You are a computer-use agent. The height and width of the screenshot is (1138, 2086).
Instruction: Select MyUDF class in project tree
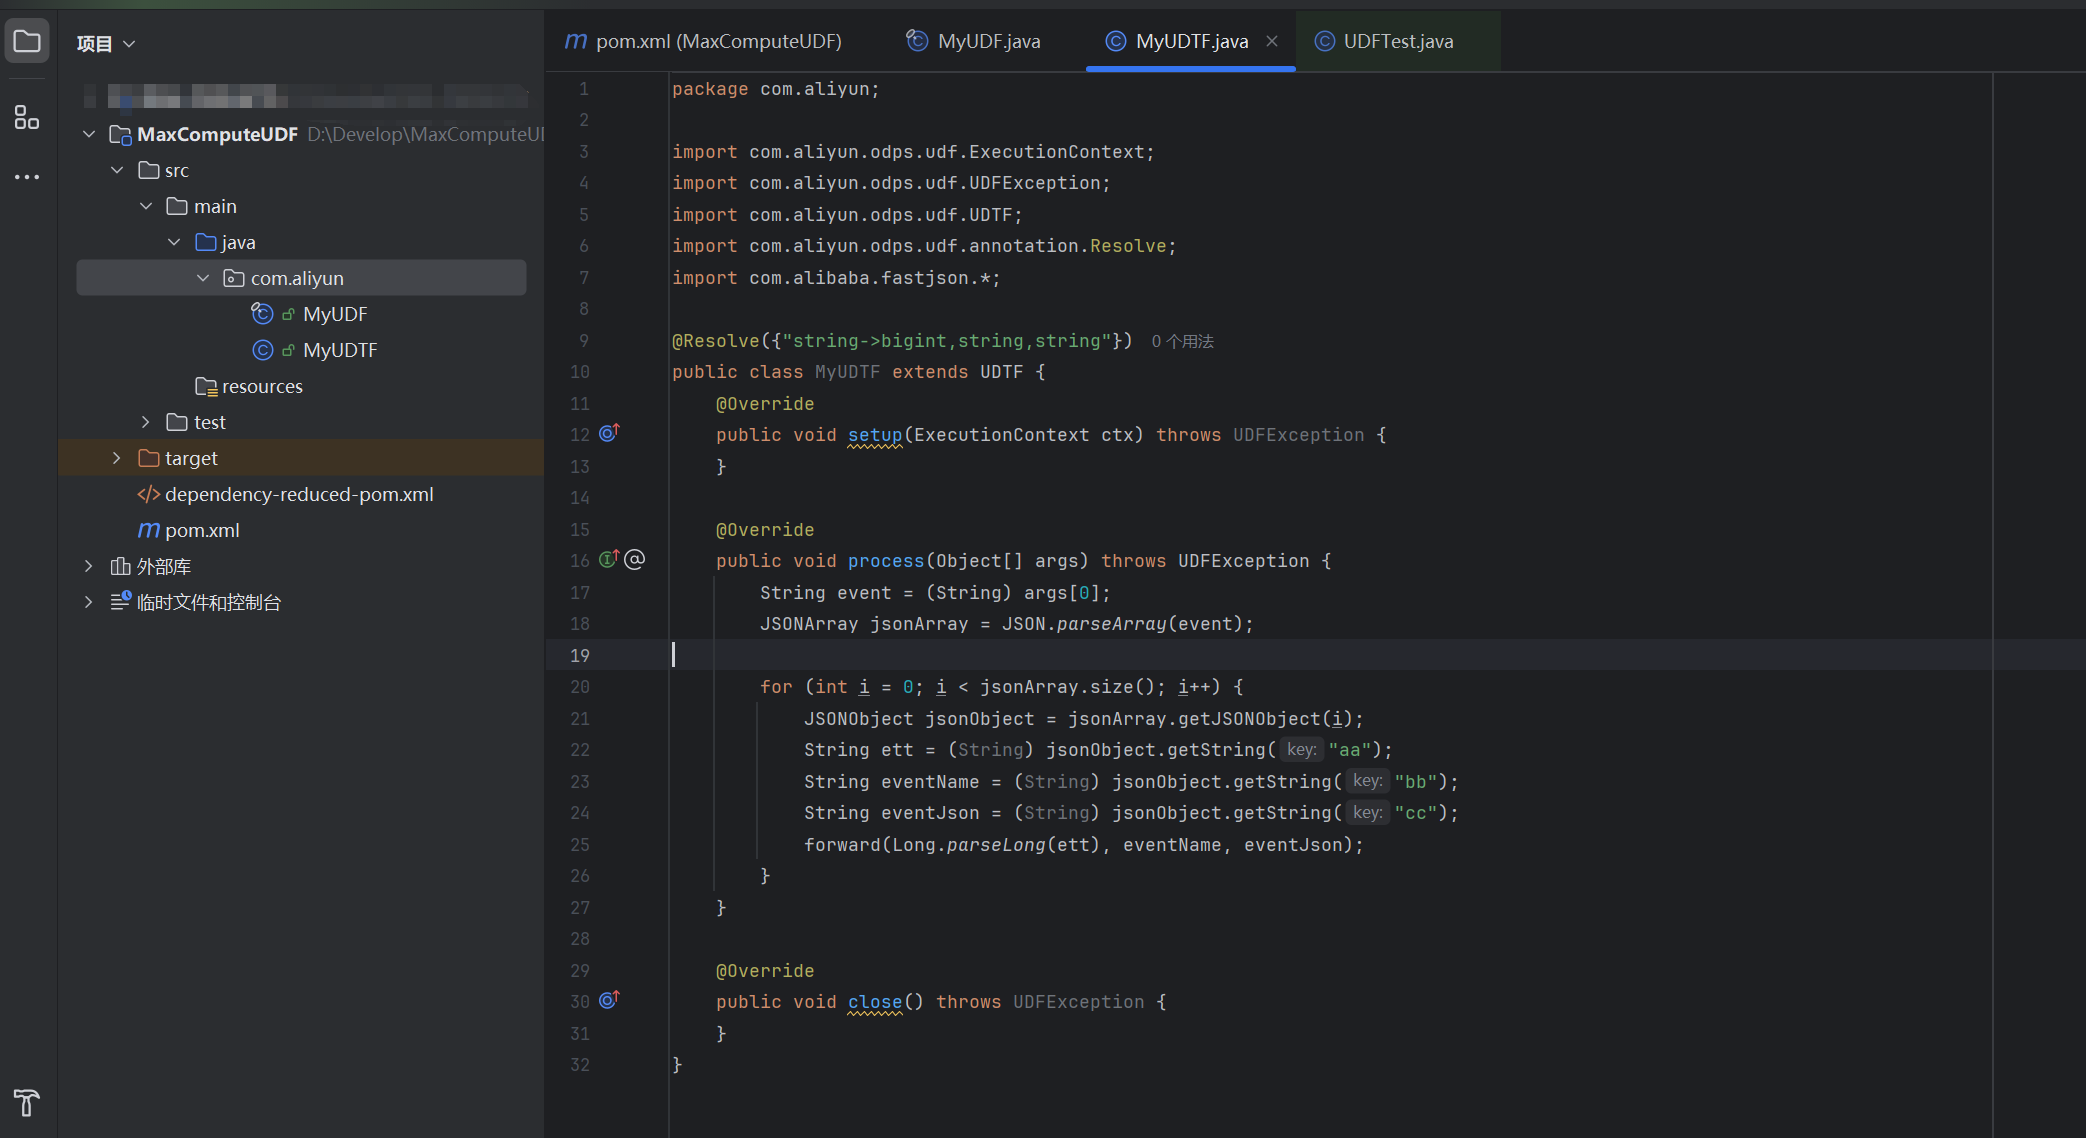pyautogui.click(x=334, y=314)
